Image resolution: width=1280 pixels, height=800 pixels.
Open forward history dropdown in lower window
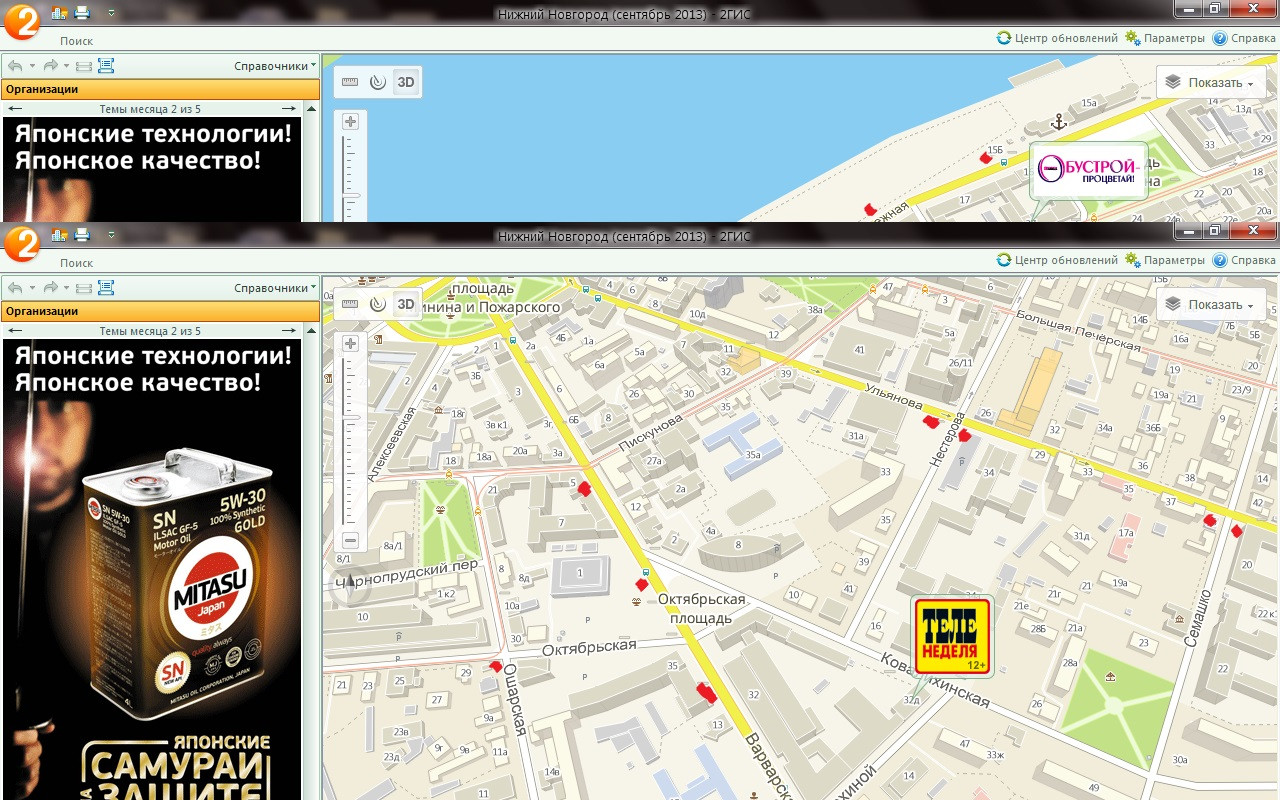pos(66,288)
